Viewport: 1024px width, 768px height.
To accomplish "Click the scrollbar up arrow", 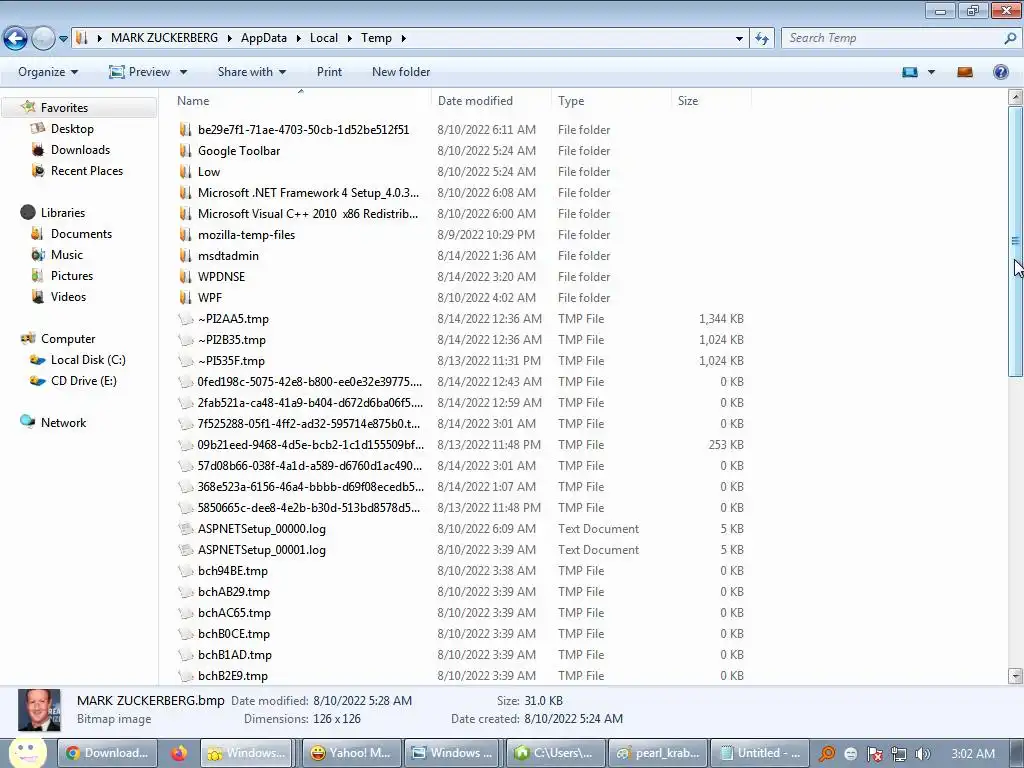I will (1016, 97).
